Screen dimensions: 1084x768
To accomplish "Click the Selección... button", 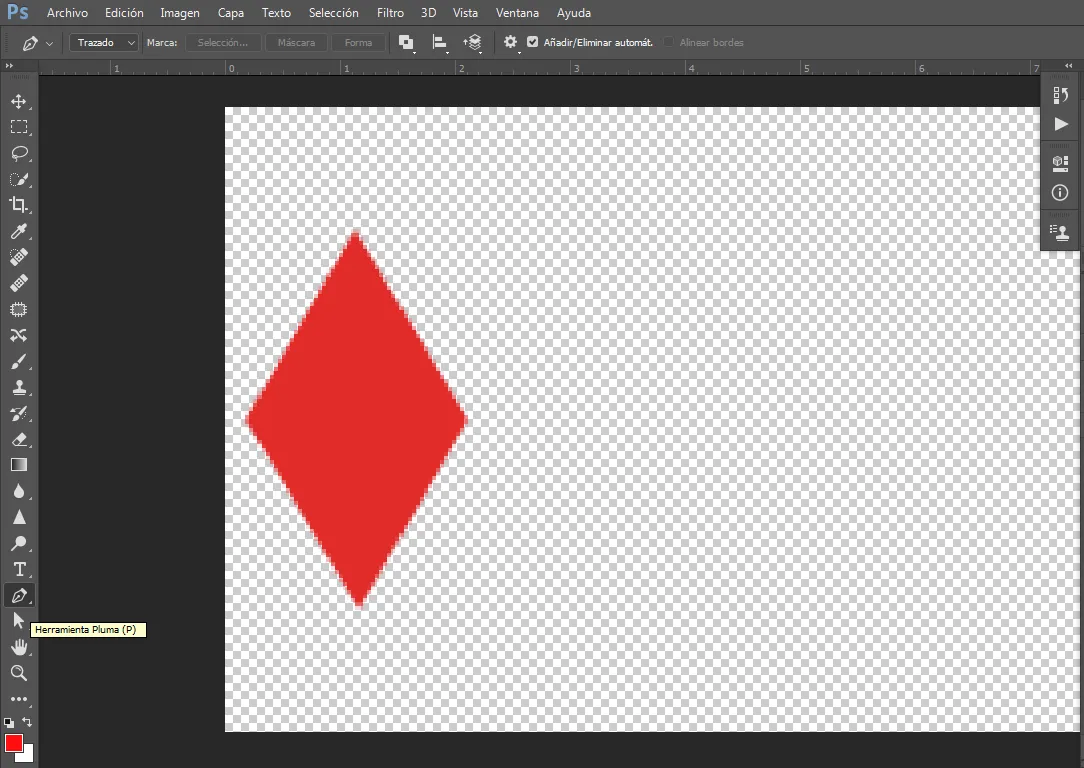I will [223, 43].
